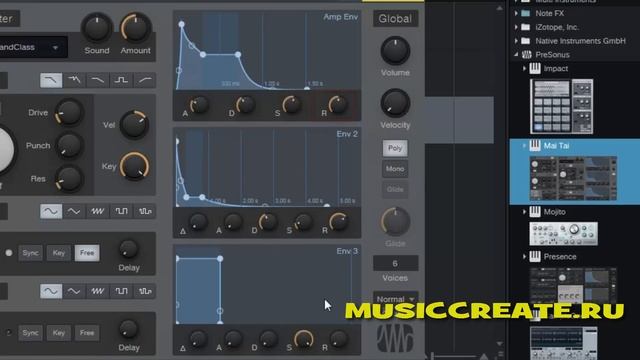Click the Presence instrument keyboard icon
This screenshot has height=360, width=640.
535,256
